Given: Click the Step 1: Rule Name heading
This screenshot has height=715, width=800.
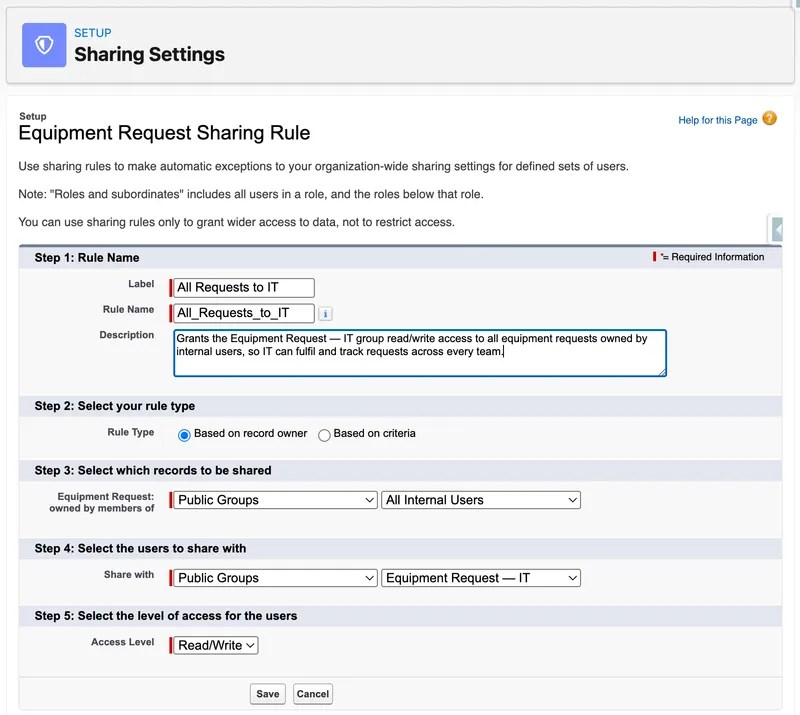Looking at the screenshot, I should 87,258.
